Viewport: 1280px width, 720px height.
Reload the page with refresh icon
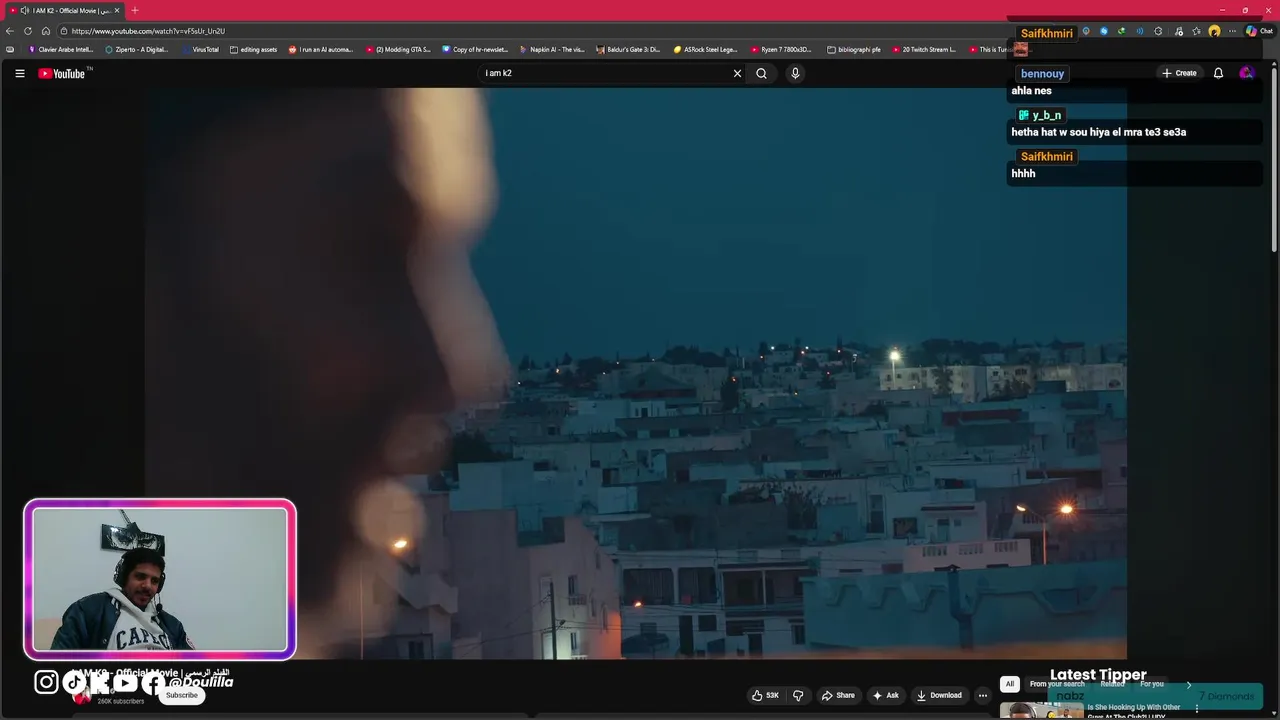[28, 31]
